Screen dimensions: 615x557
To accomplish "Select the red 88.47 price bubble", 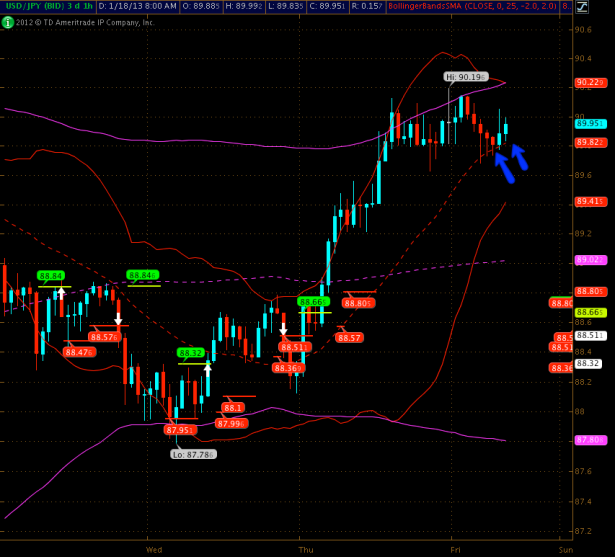I will 79,352.
